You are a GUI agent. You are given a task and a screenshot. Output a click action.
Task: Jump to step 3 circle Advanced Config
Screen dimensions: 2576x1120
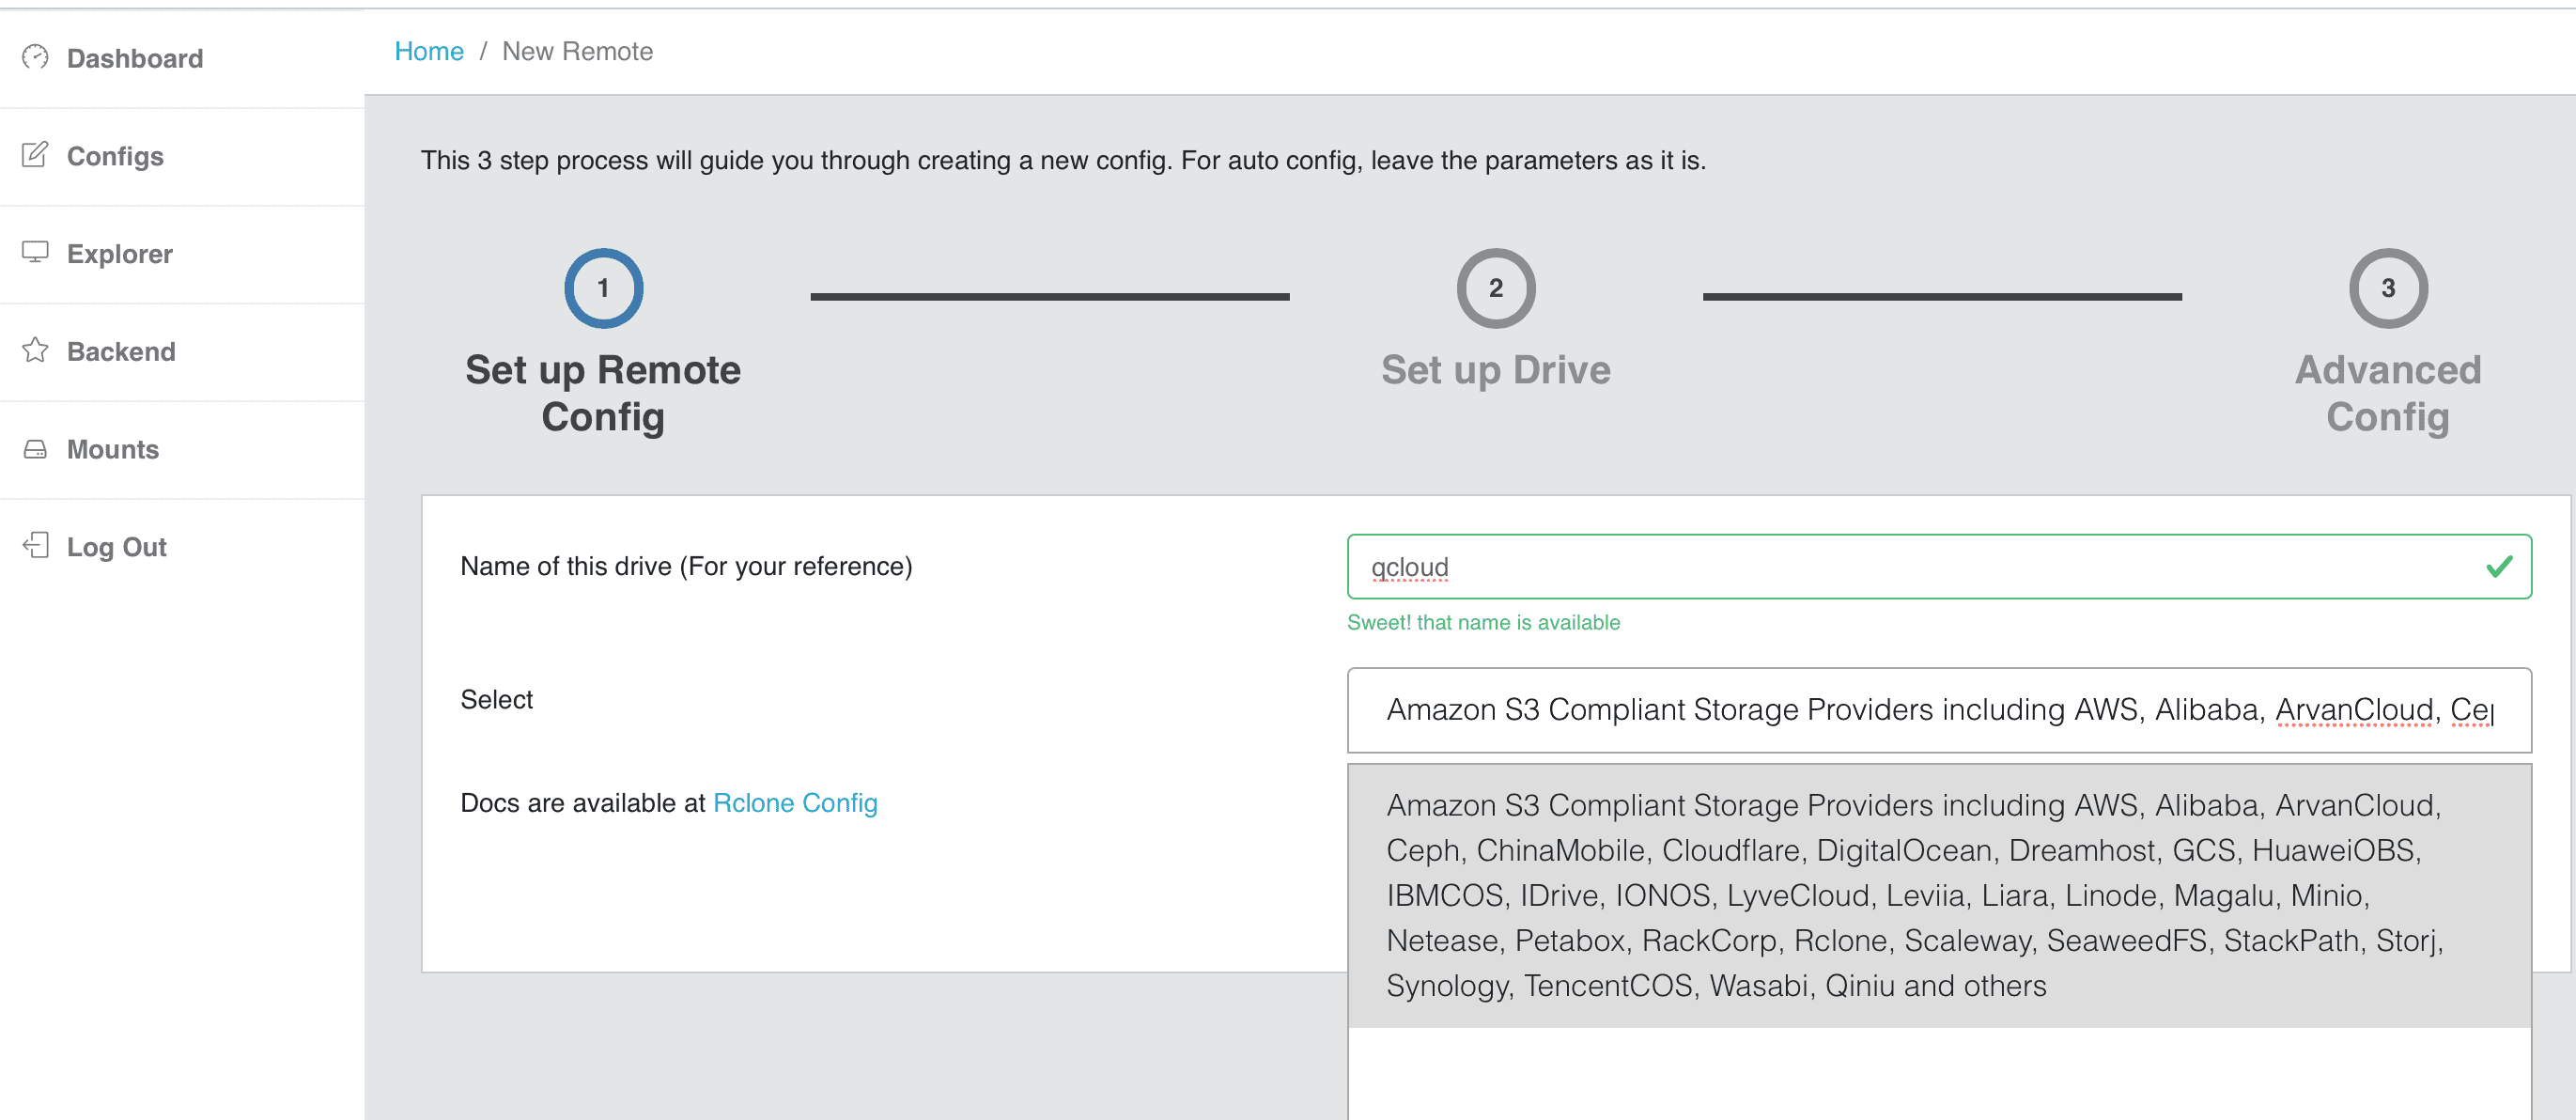point(2387,288)
